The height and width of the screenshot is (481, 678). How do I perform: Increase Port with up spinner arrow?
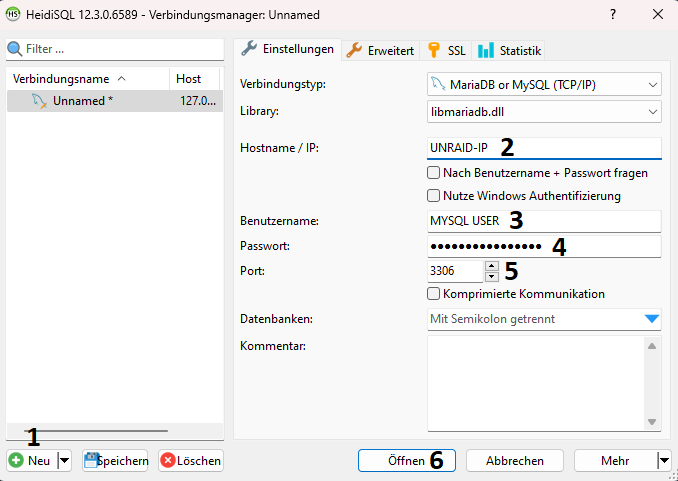coord(492,266)
